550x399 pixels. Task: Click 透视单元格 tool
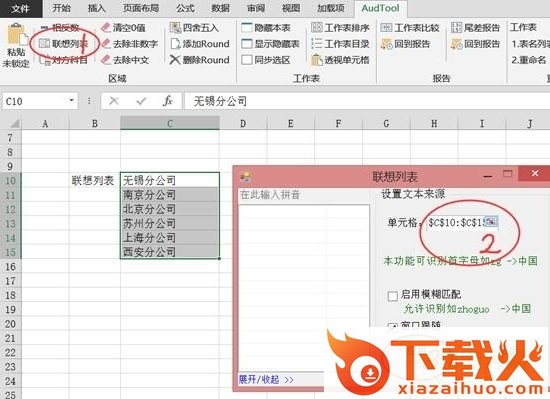(x=340, y=60)
